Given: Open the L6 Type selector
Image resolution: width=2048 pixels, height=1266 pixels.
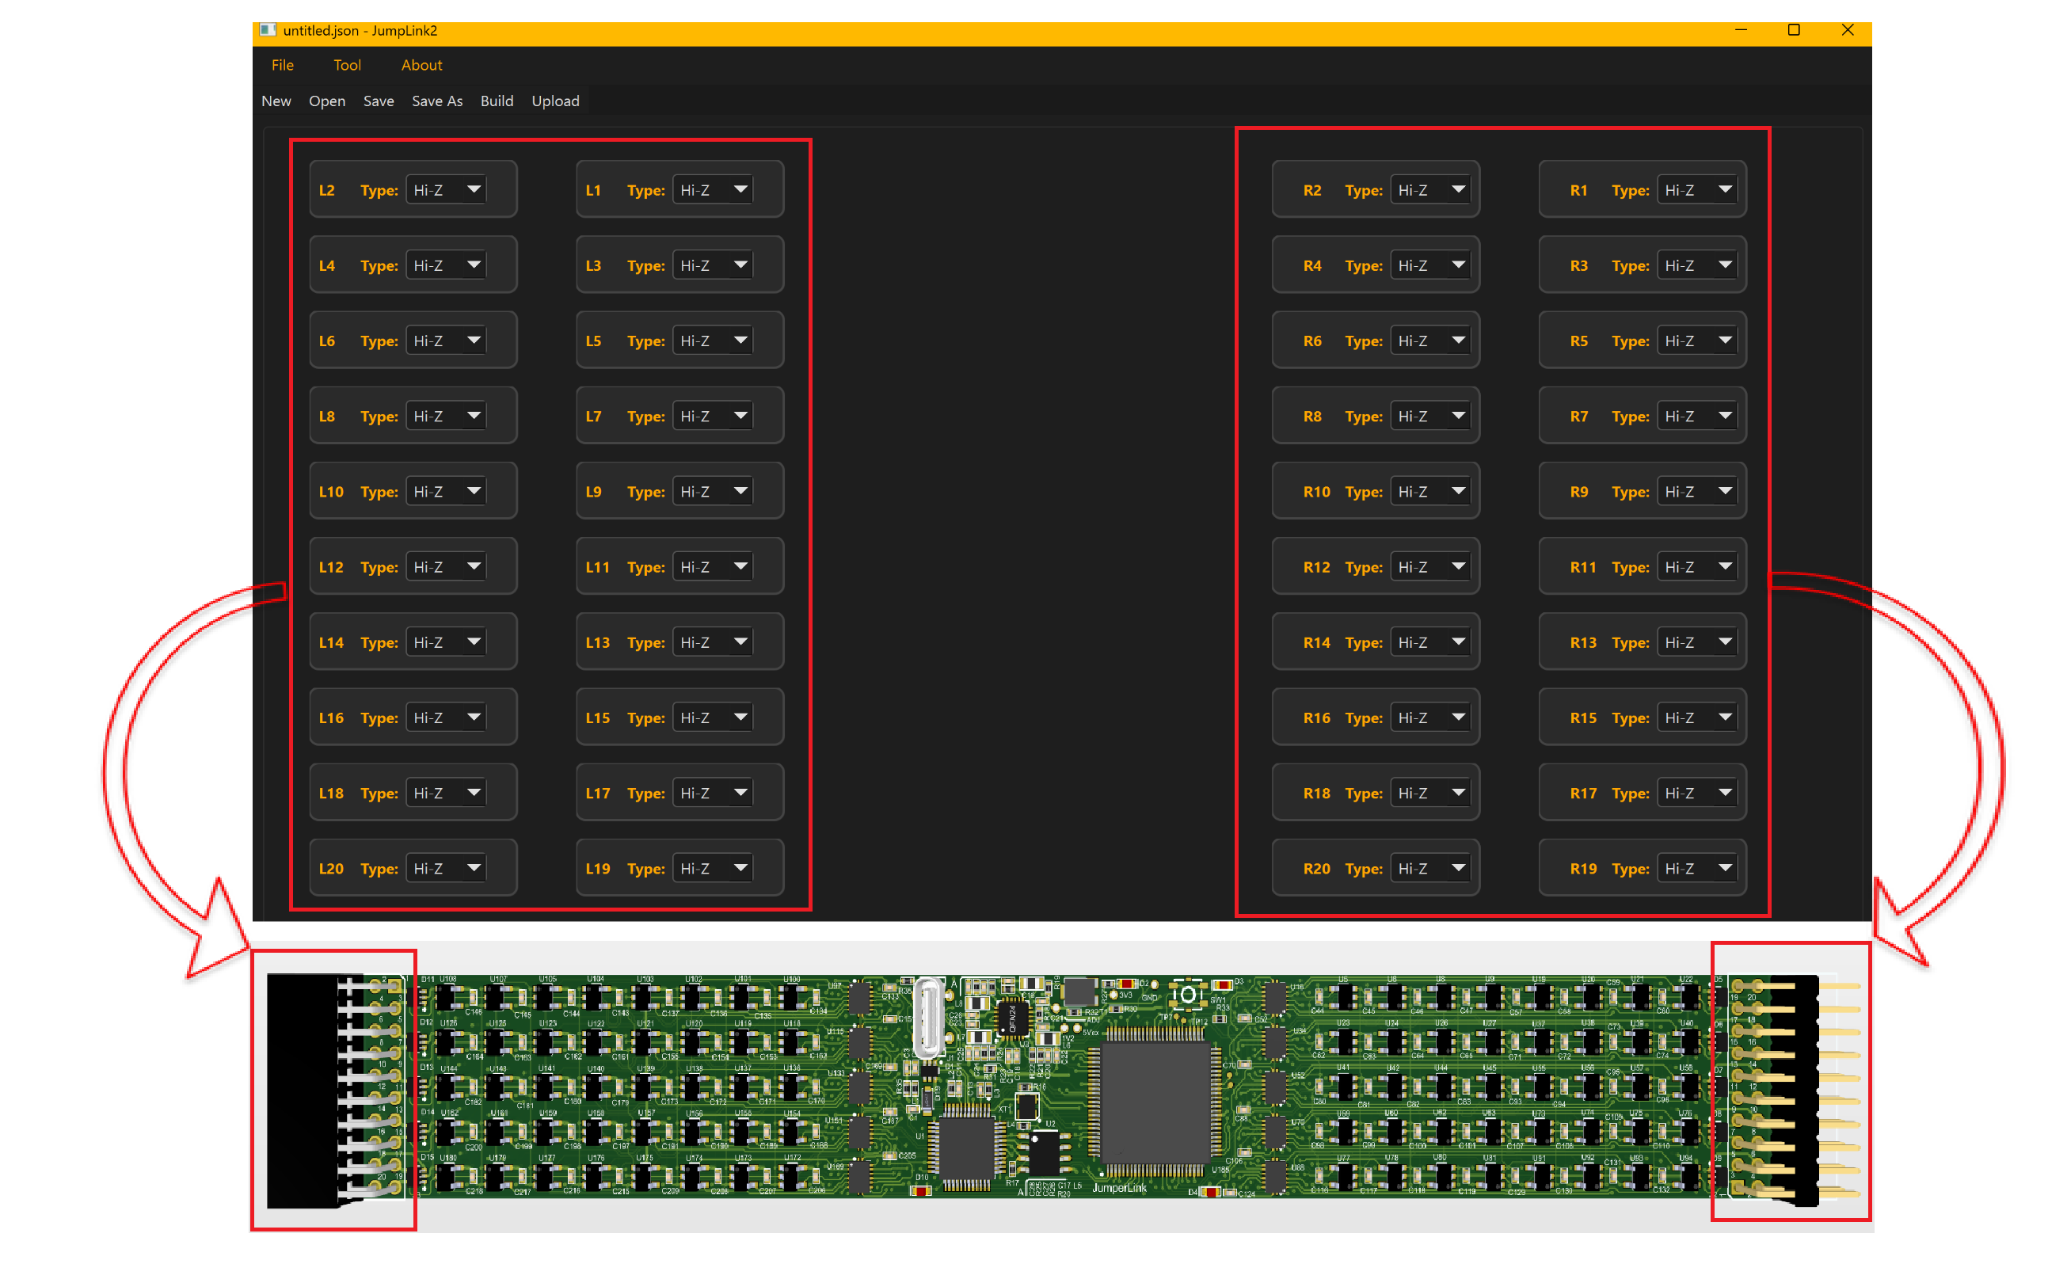Looking at the screenshot, I should click(x=446, y=341).
